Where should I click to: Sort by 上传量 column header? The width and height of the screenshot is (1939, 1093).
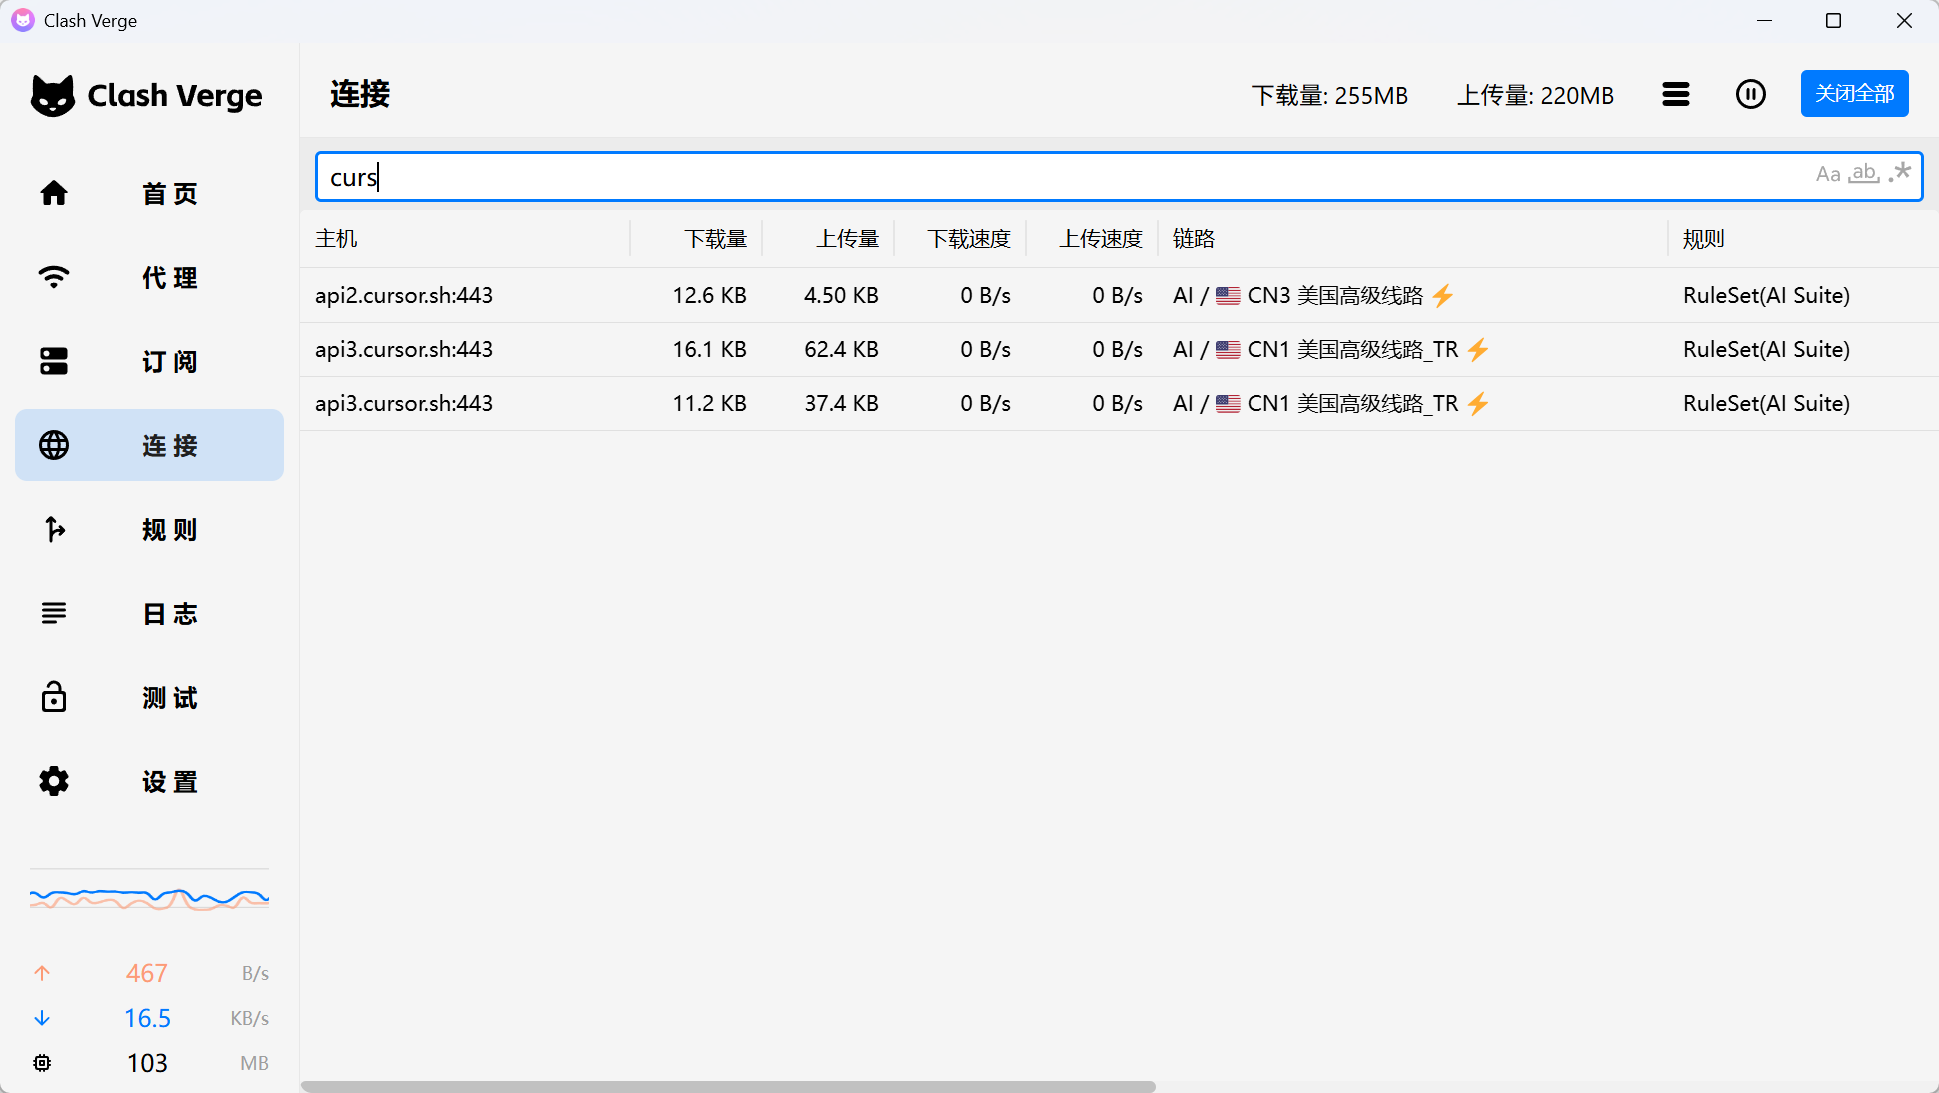pyautogui.click(x=847, y=239)
